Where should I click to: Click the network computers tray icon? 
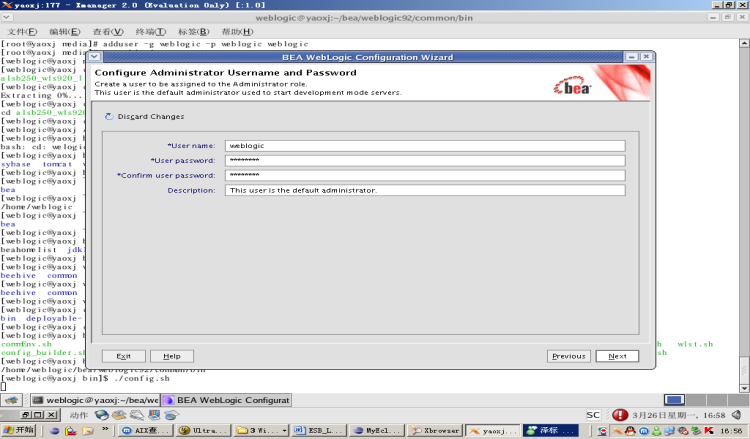point(669,431)
